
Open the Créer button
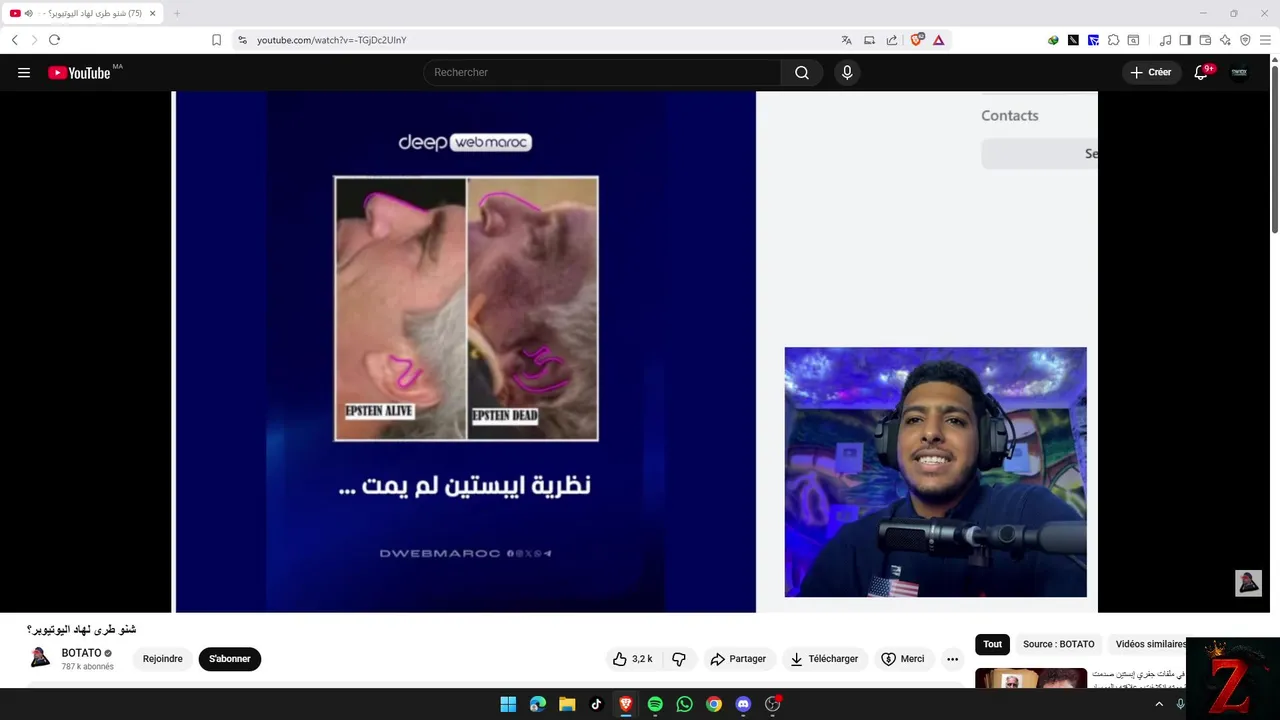1151,72
